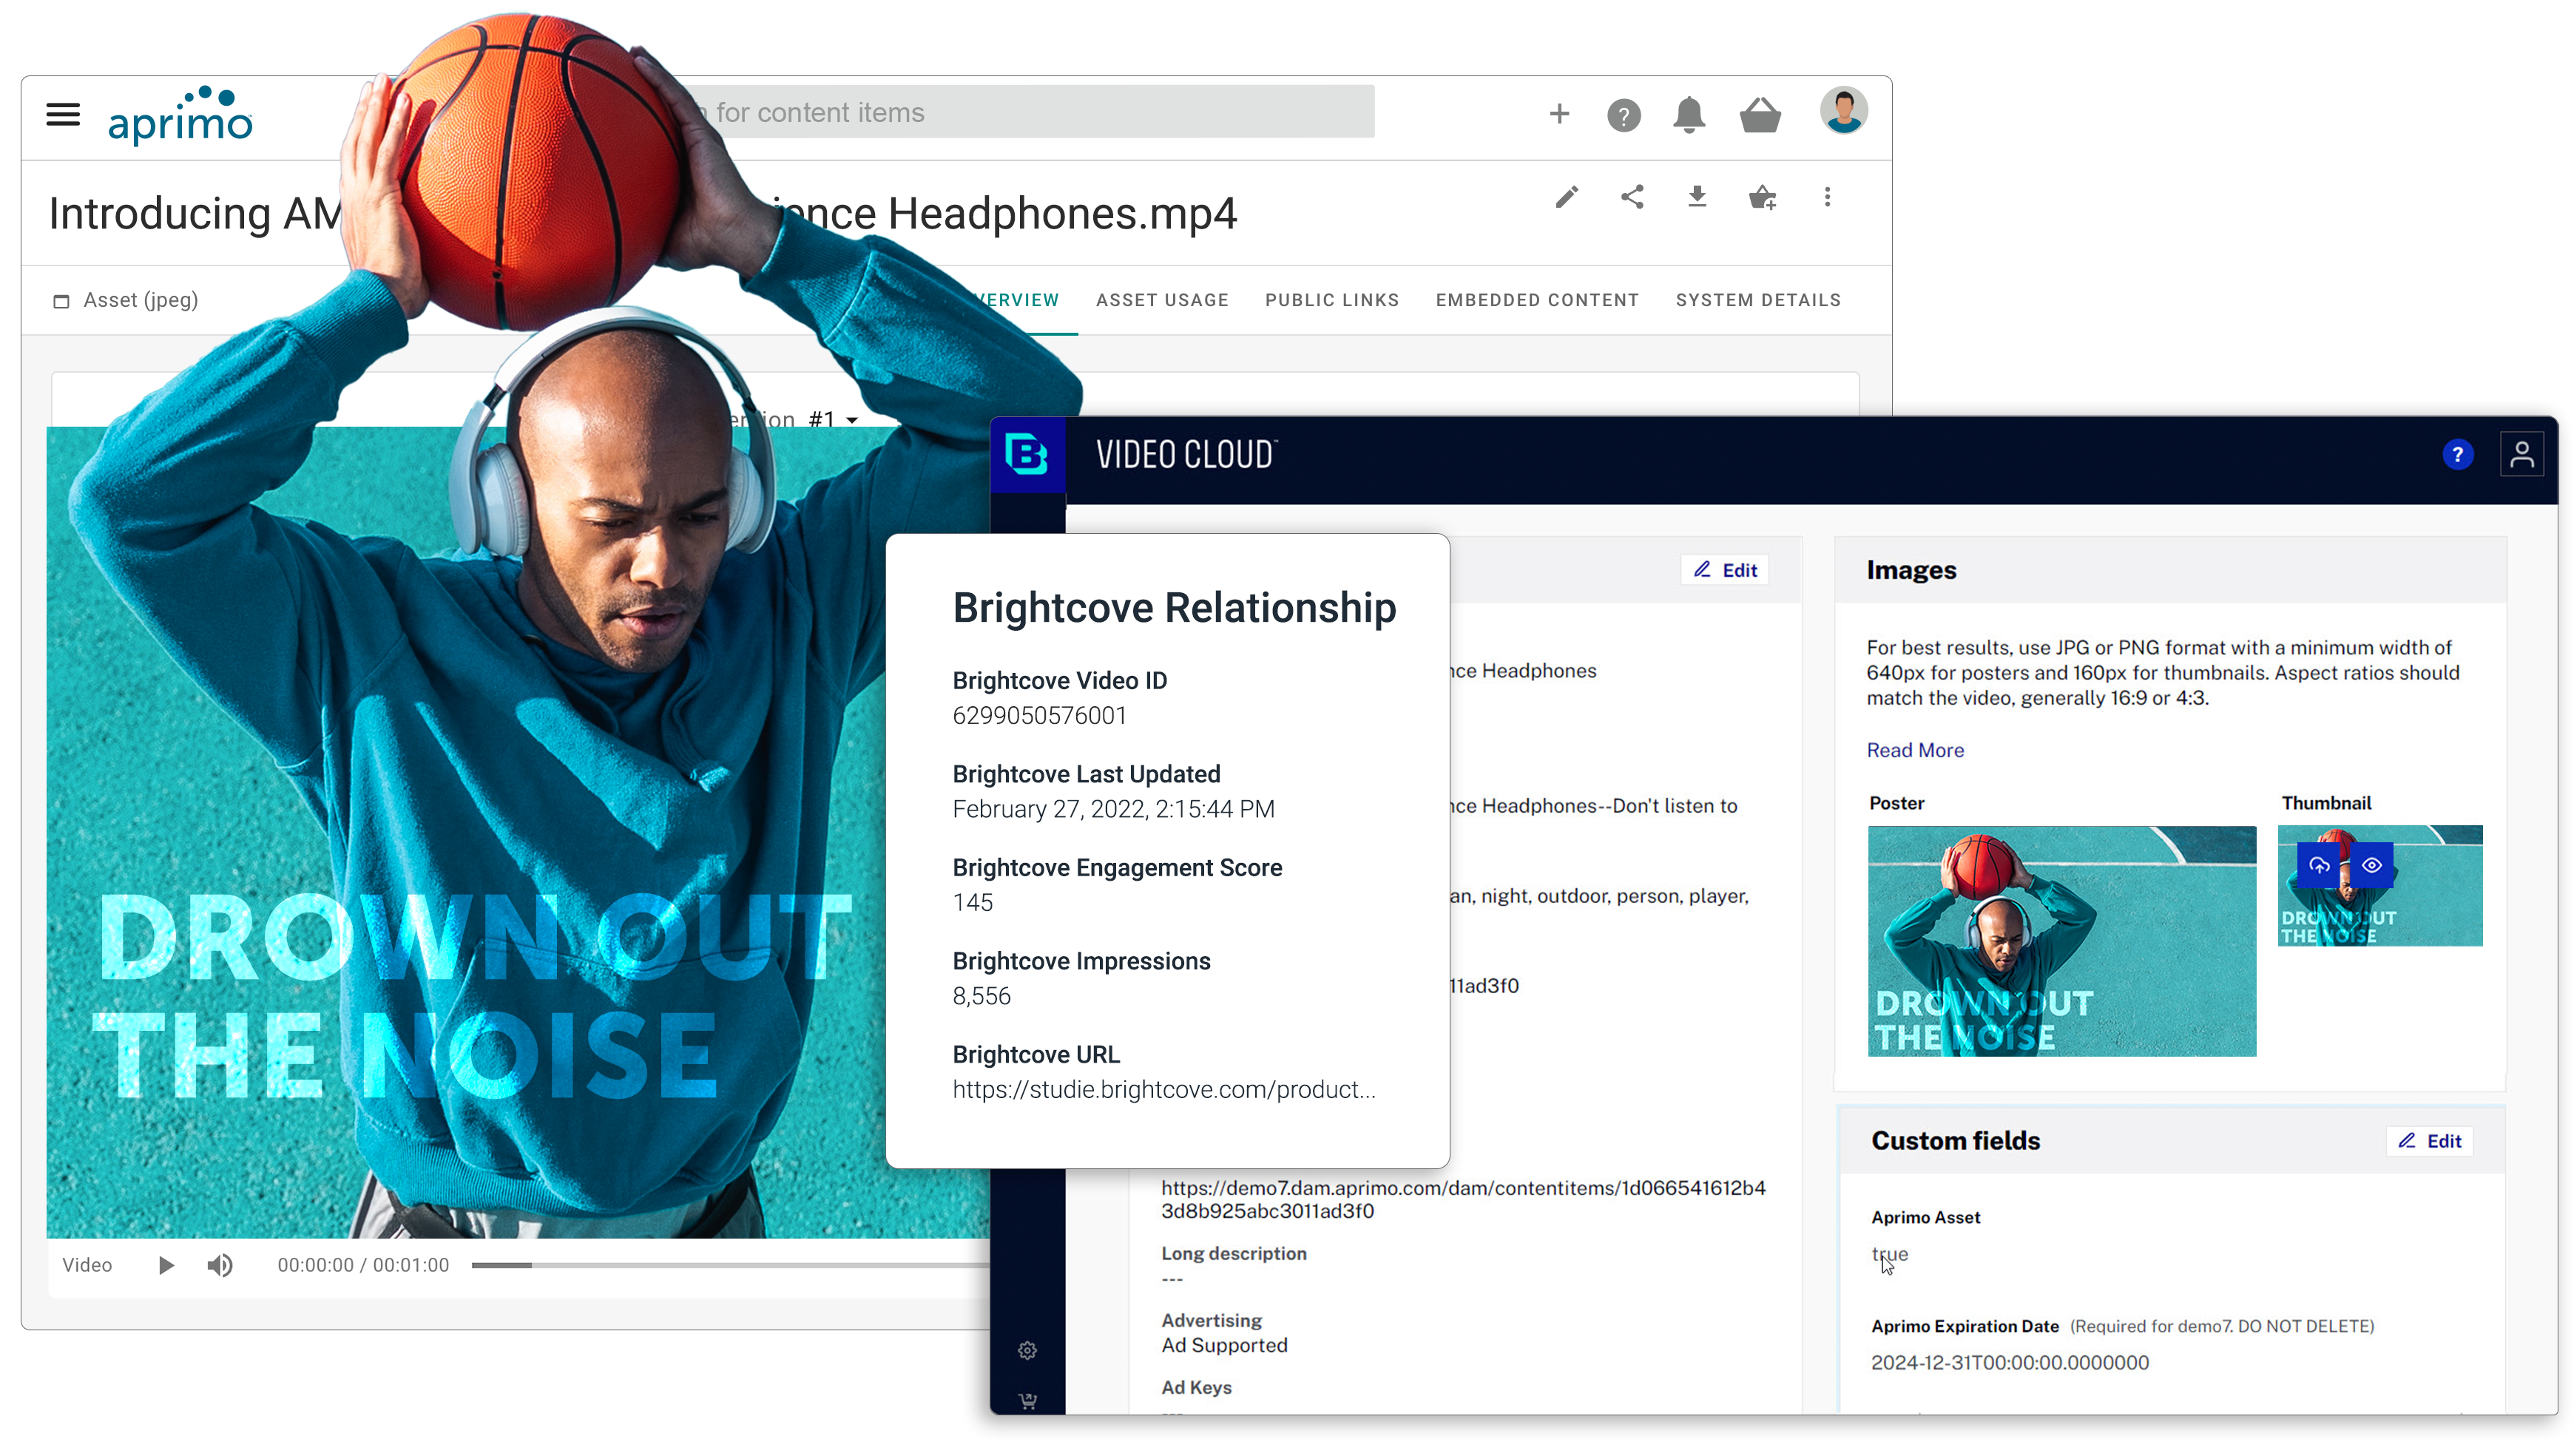Click the Ad Keys label

coord(1196,1388)
